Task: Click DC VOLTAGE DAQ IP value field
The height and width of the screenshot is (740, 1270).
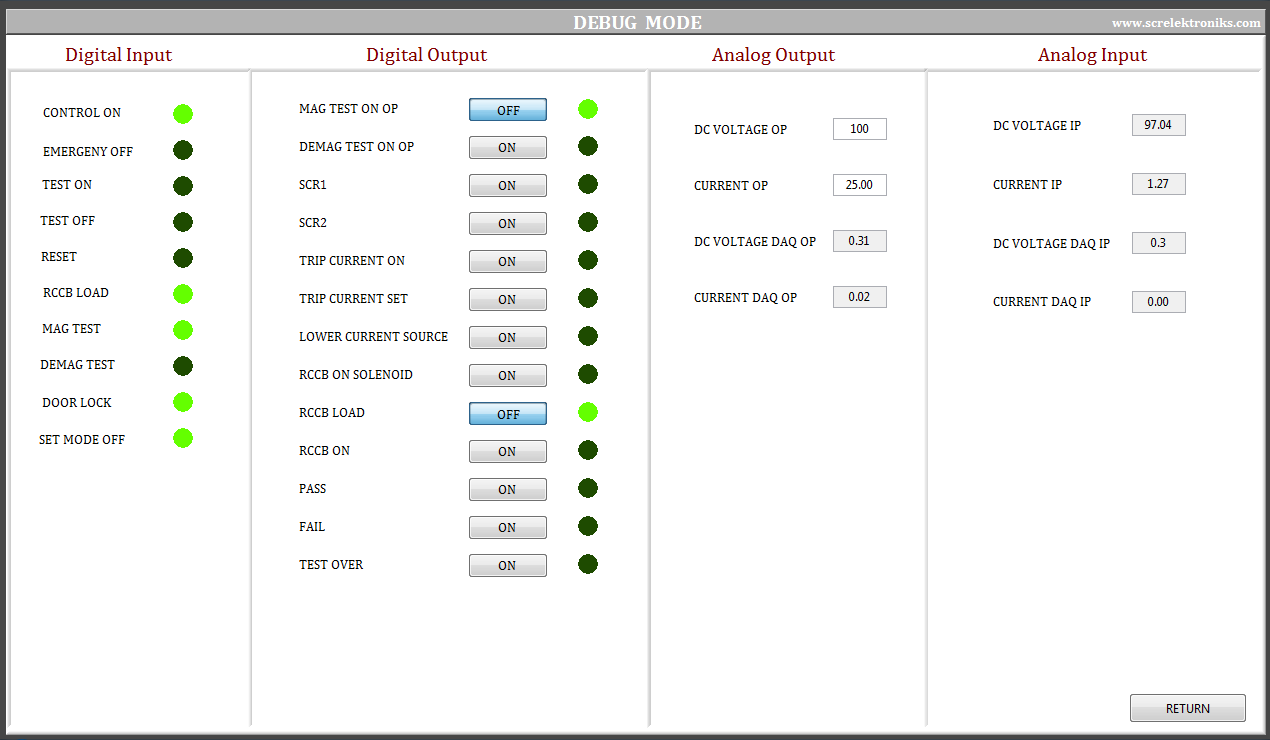Action: [x=1159, y=243]
